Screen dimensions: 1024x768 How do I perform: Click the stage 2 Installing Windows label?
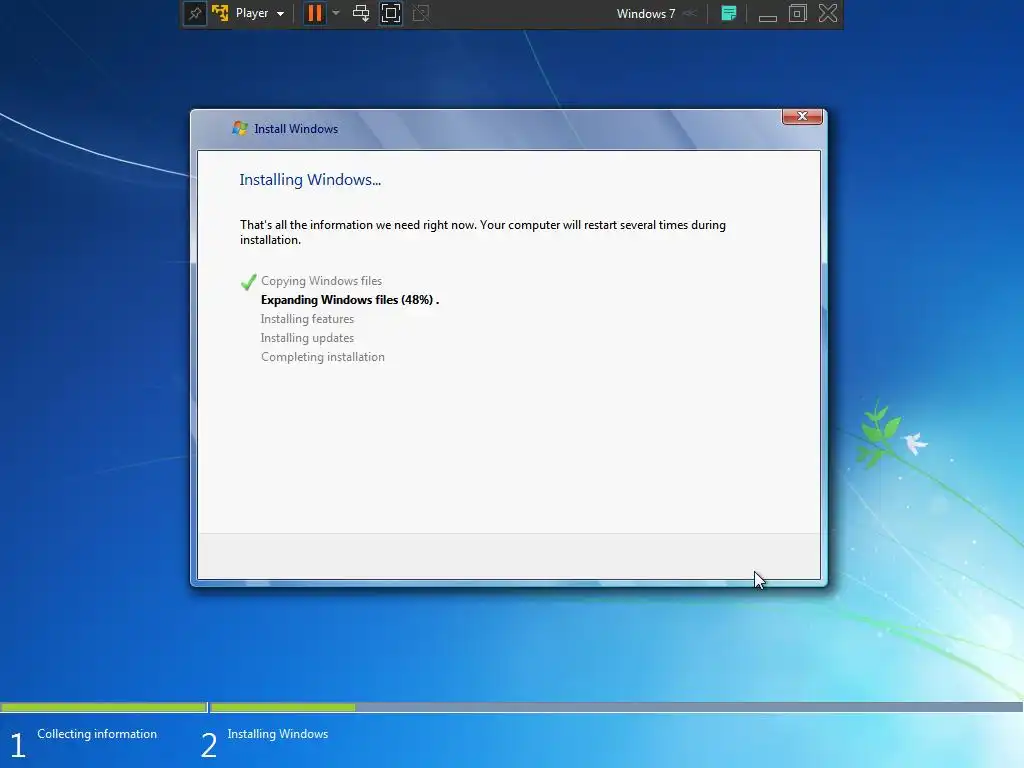click(x=278, y=734)
